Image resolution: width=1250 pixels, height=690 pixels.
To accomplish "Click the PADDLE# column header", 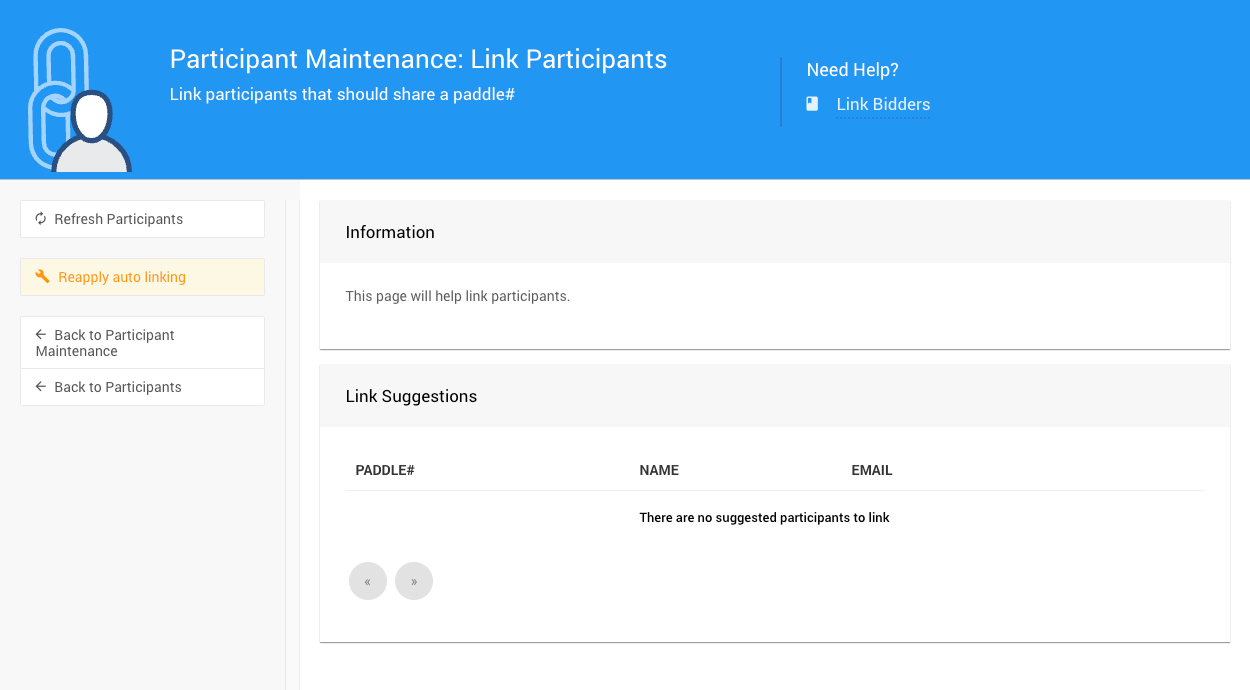I will click(385, 470).
